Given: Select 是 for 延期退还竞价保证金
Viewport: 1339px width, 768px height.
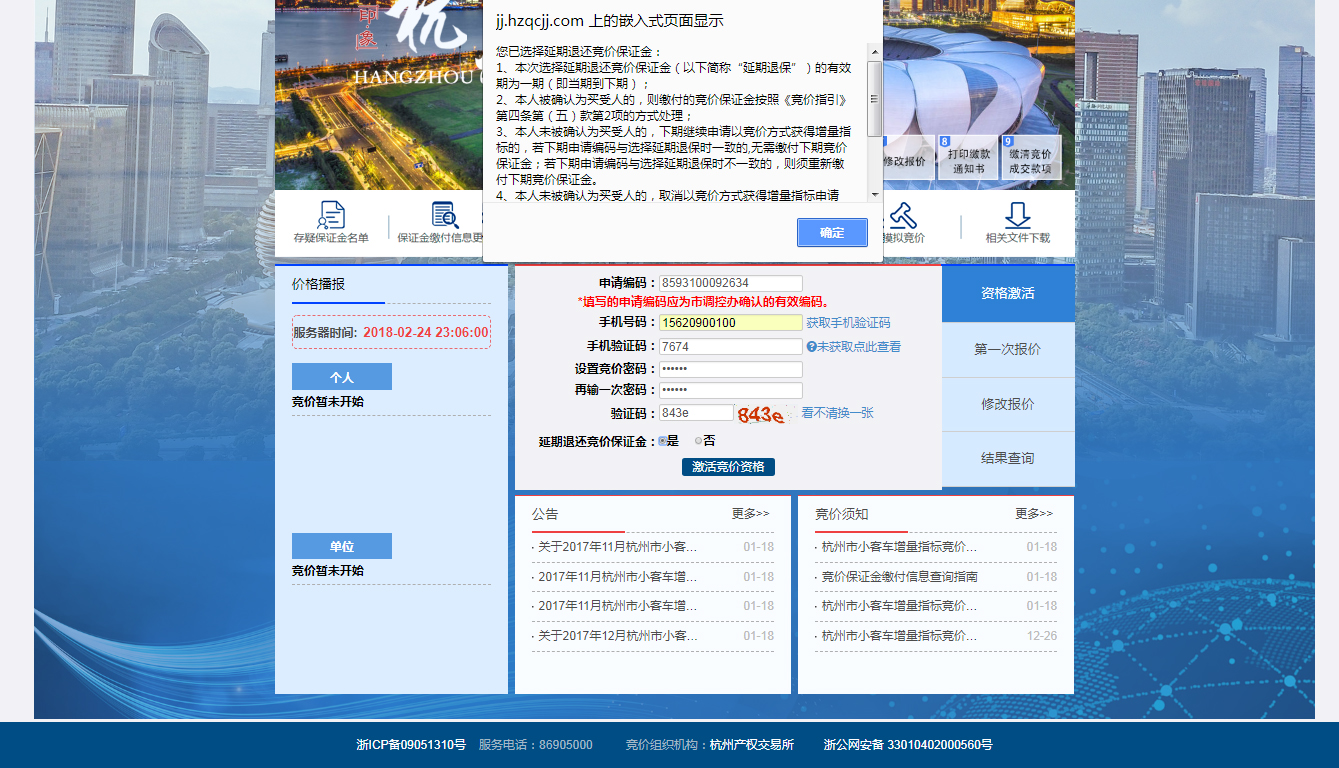Looking at the screenshot, I should [x=662, y=441].
